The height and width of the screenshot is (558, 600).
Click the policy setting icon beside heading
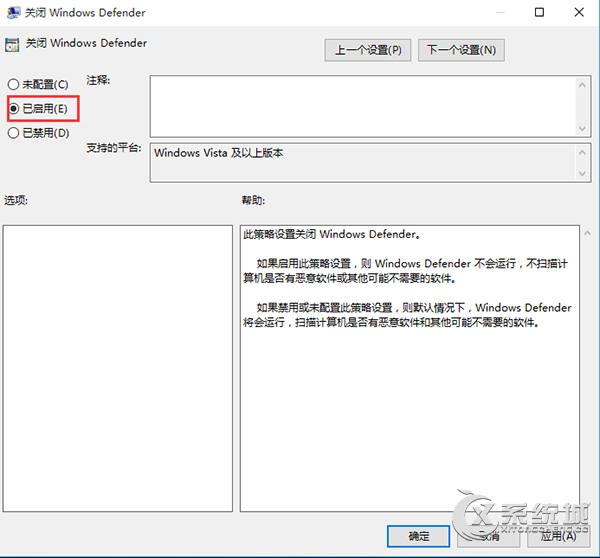12,45
